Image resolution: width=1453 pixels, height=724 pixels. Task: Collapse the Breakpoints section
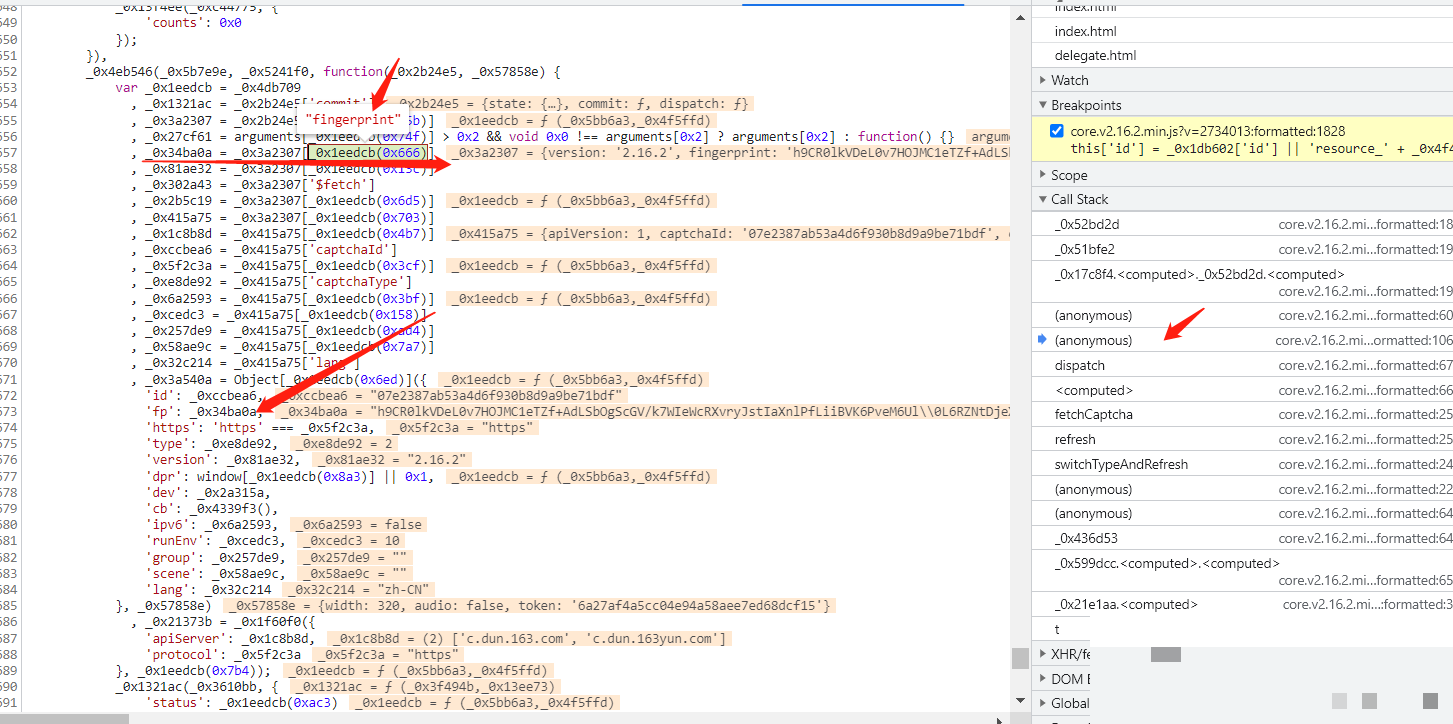[x=1086, y=105]
